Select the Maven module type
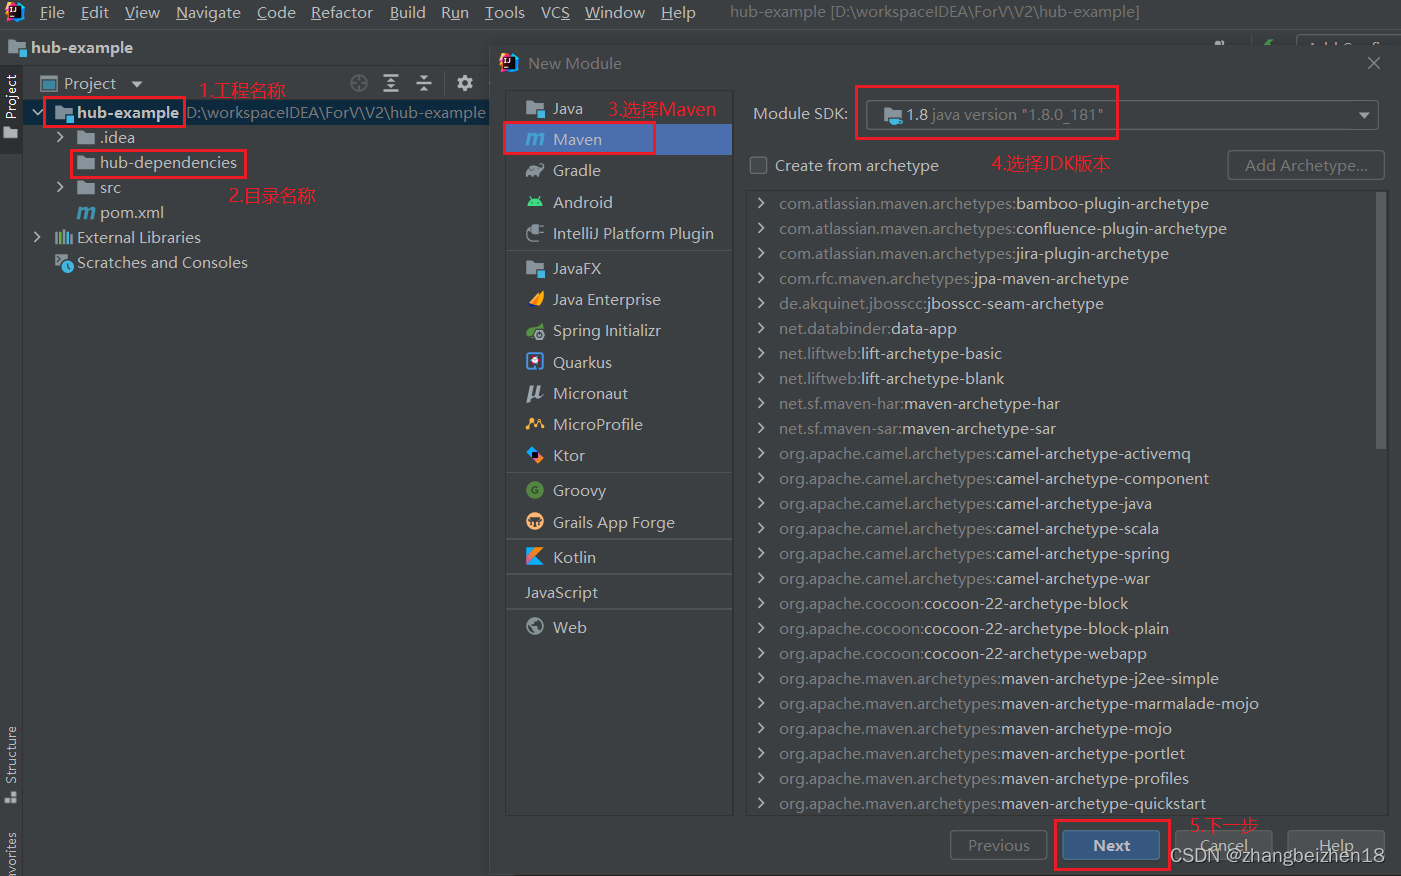Viewport: 1401px width, 876px height. coord(618,140)
